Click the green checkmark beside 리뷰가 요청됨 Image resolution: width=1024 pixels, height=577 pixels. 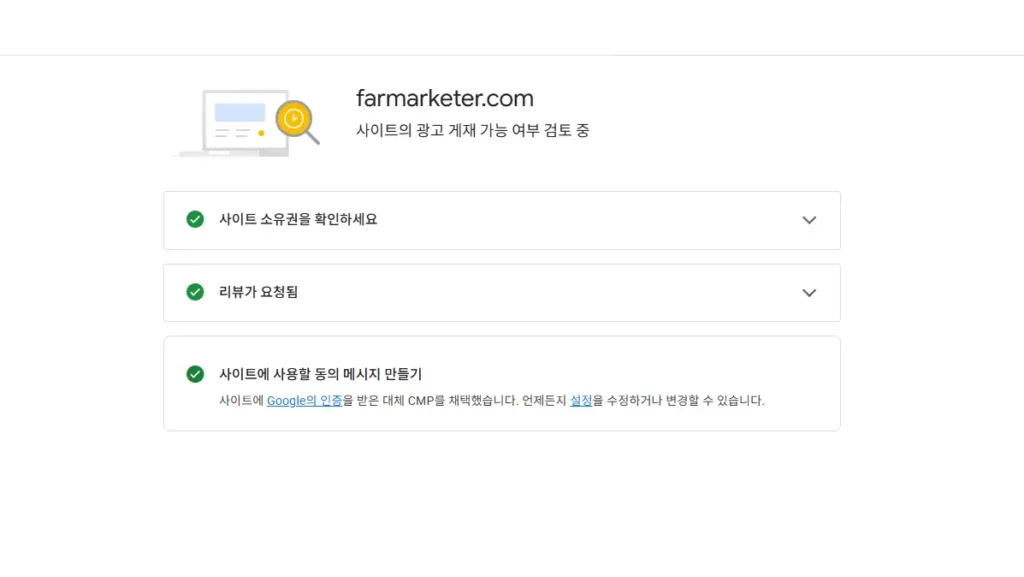[x=195, y=292]
